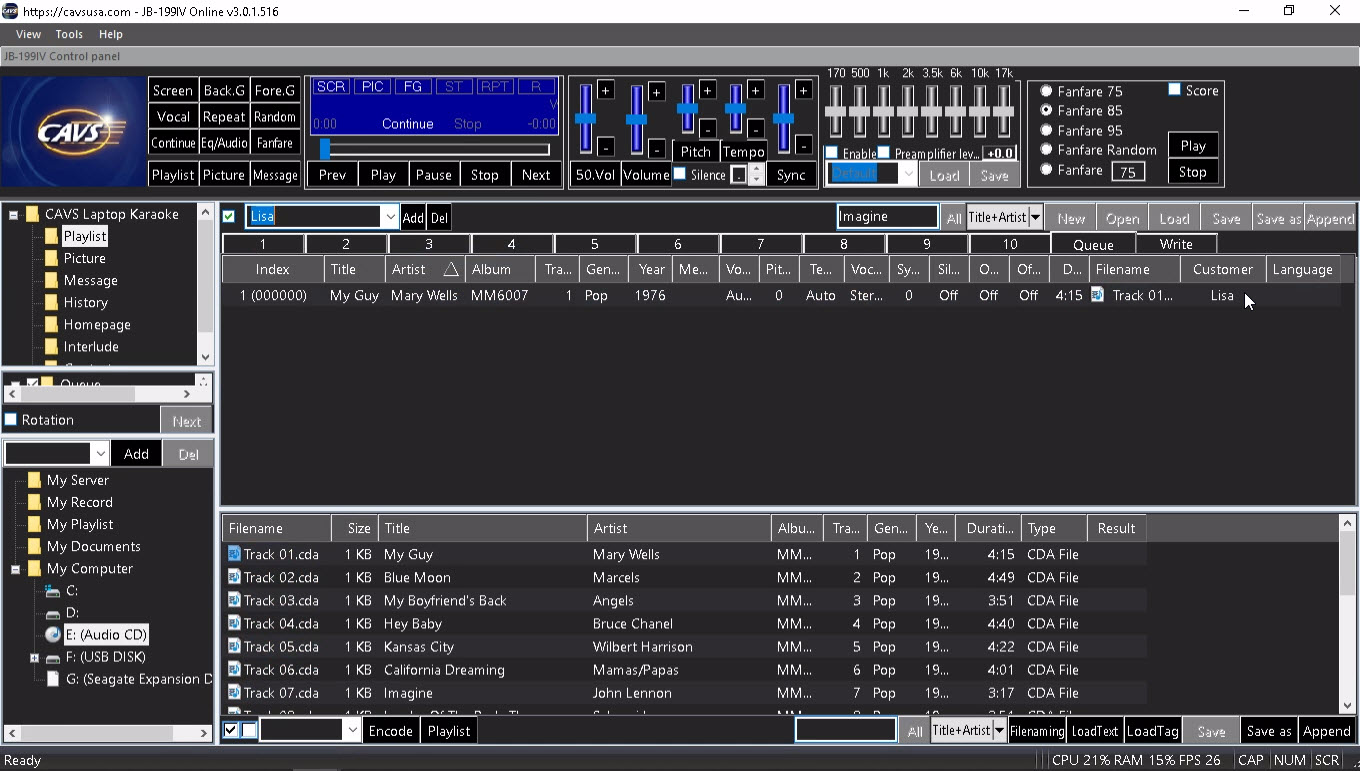1360x771 pixels.
Task: Select the Fanfare 95 radio button
Action: 1046,130
